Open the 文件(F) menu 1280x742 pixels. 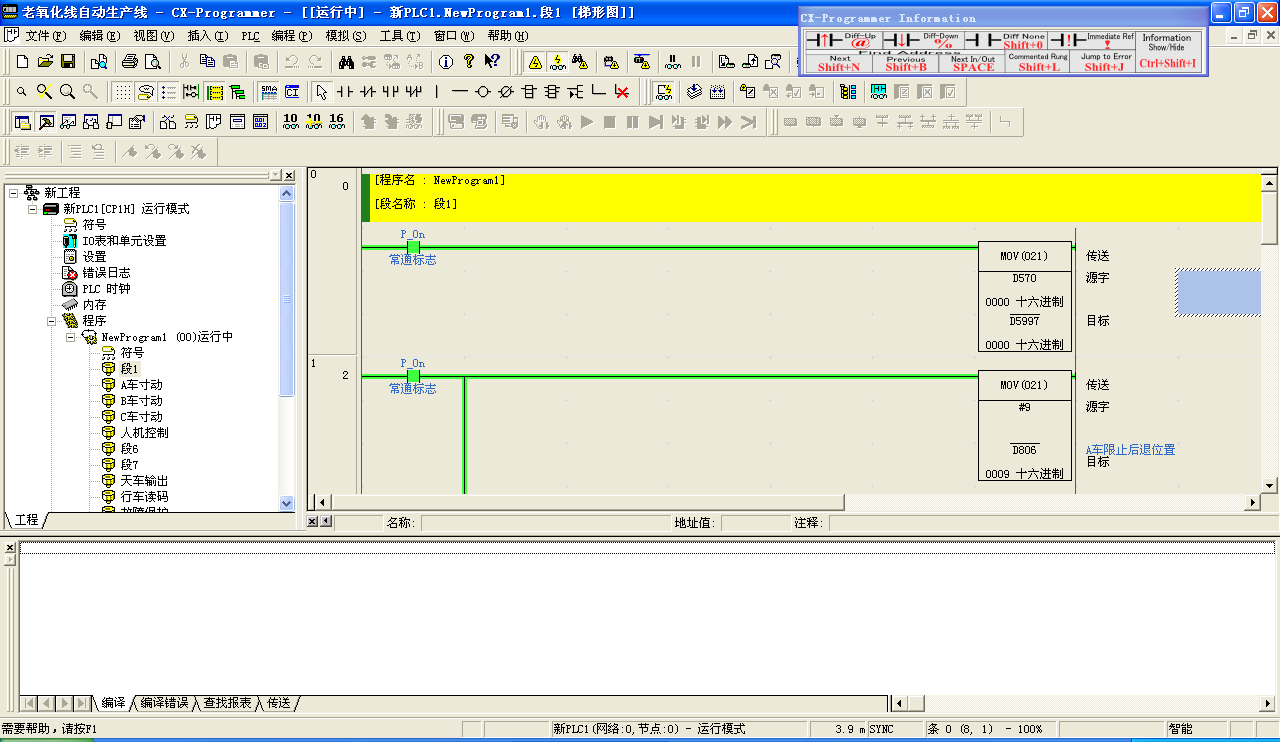point(44,35)
